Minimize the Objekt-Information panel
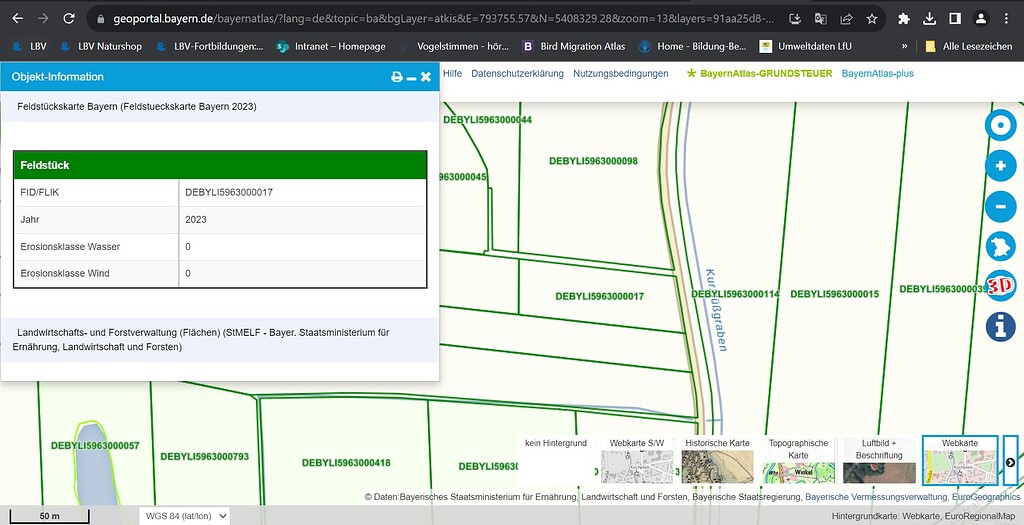Screen dimensions: 1024x525 (x=411, y=77)
